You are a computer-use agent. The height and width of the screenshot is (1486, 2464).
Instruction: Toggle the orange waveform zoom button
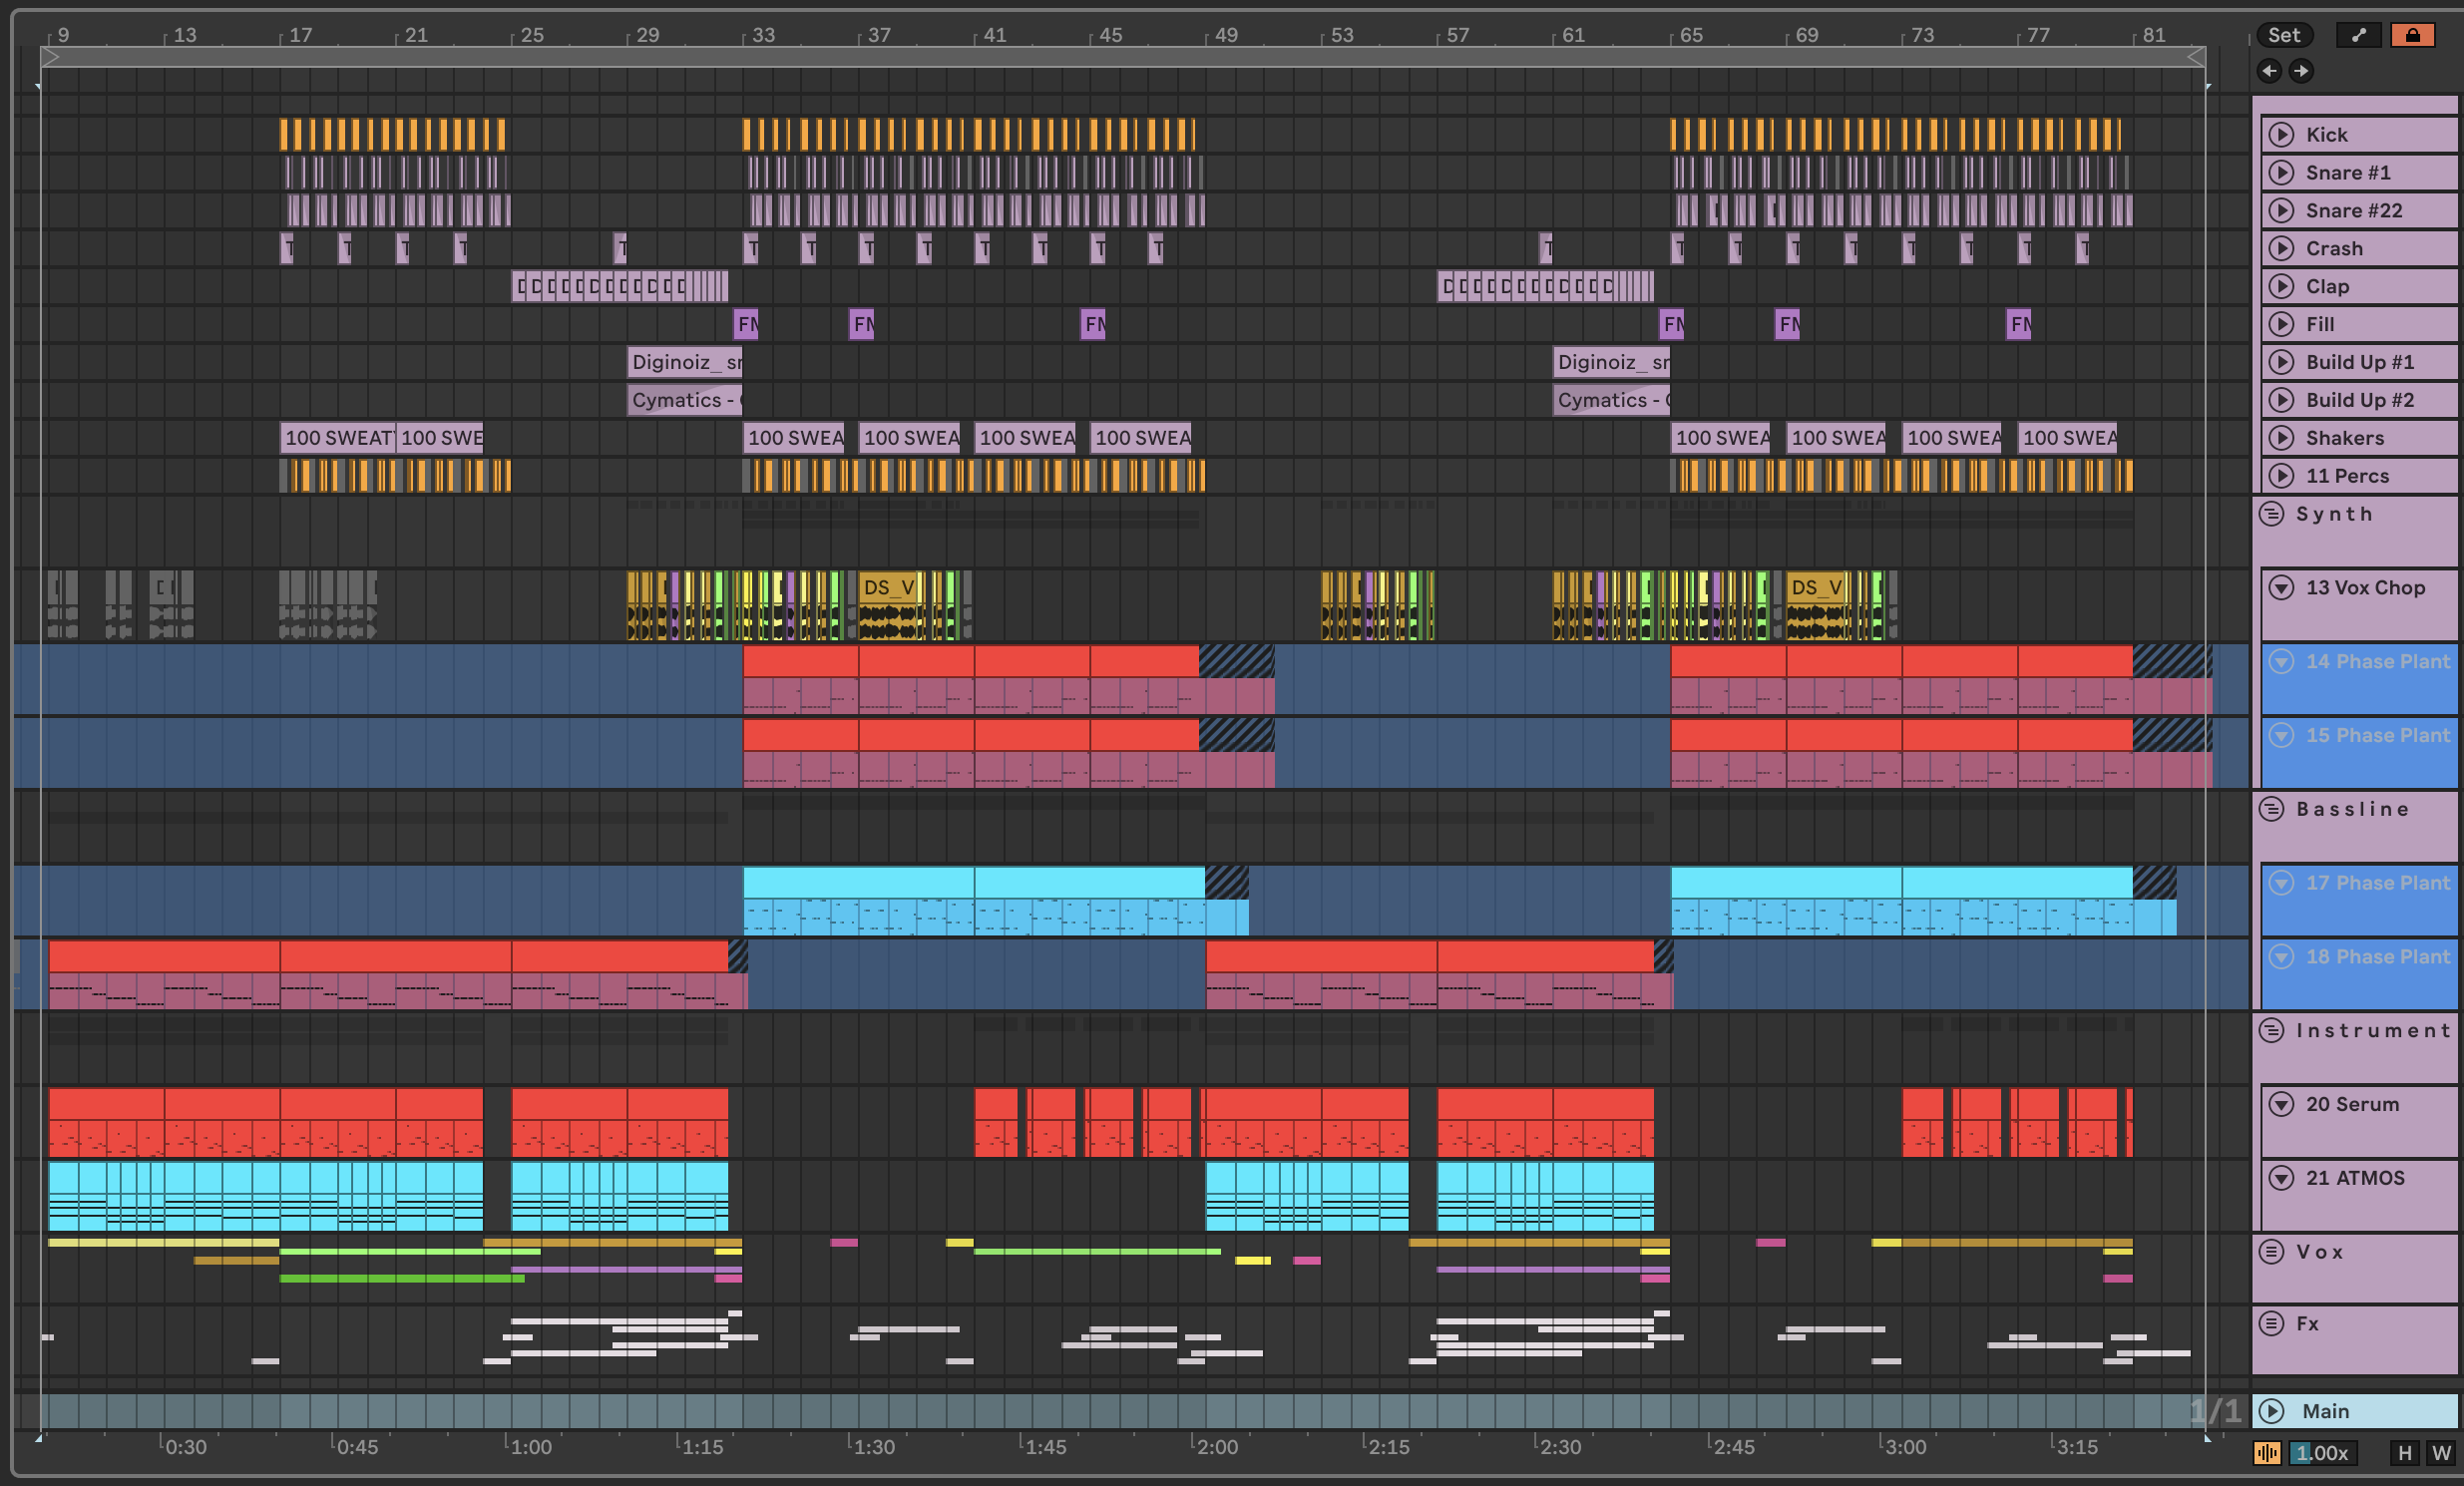coord(2266,1453)
